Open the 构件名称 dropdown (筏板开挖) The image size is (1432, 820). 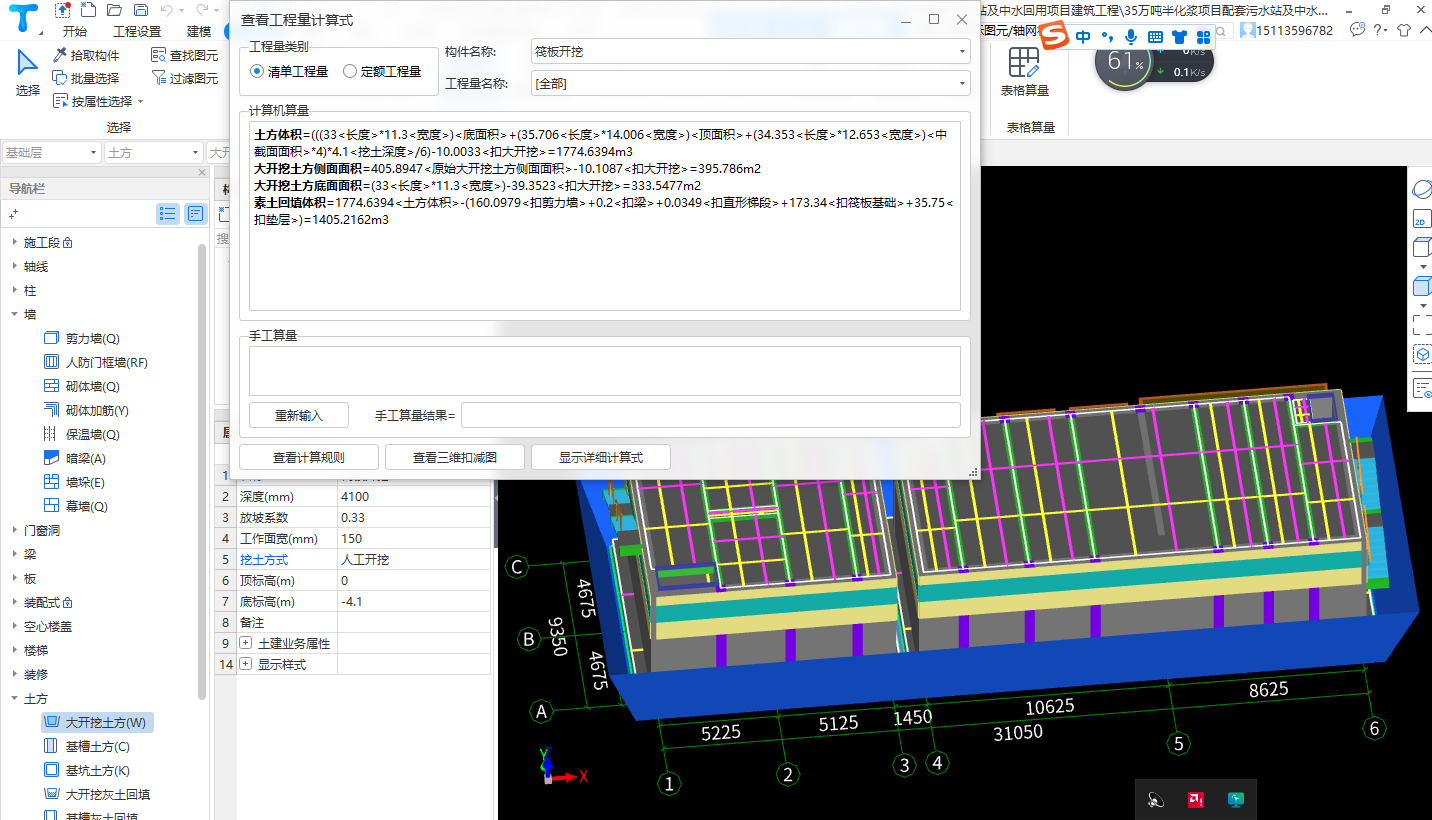(751, 51)
